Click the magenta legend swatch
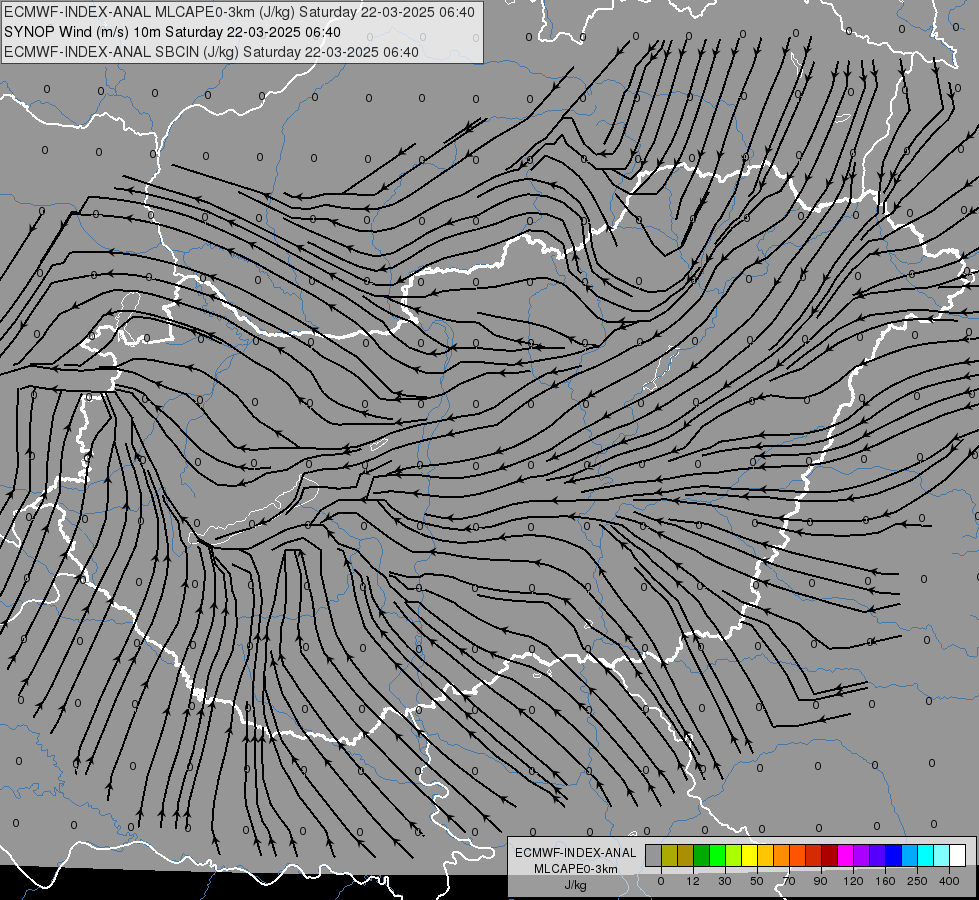The width and height of the screenshot is (979, 900). tap(845, 855)
